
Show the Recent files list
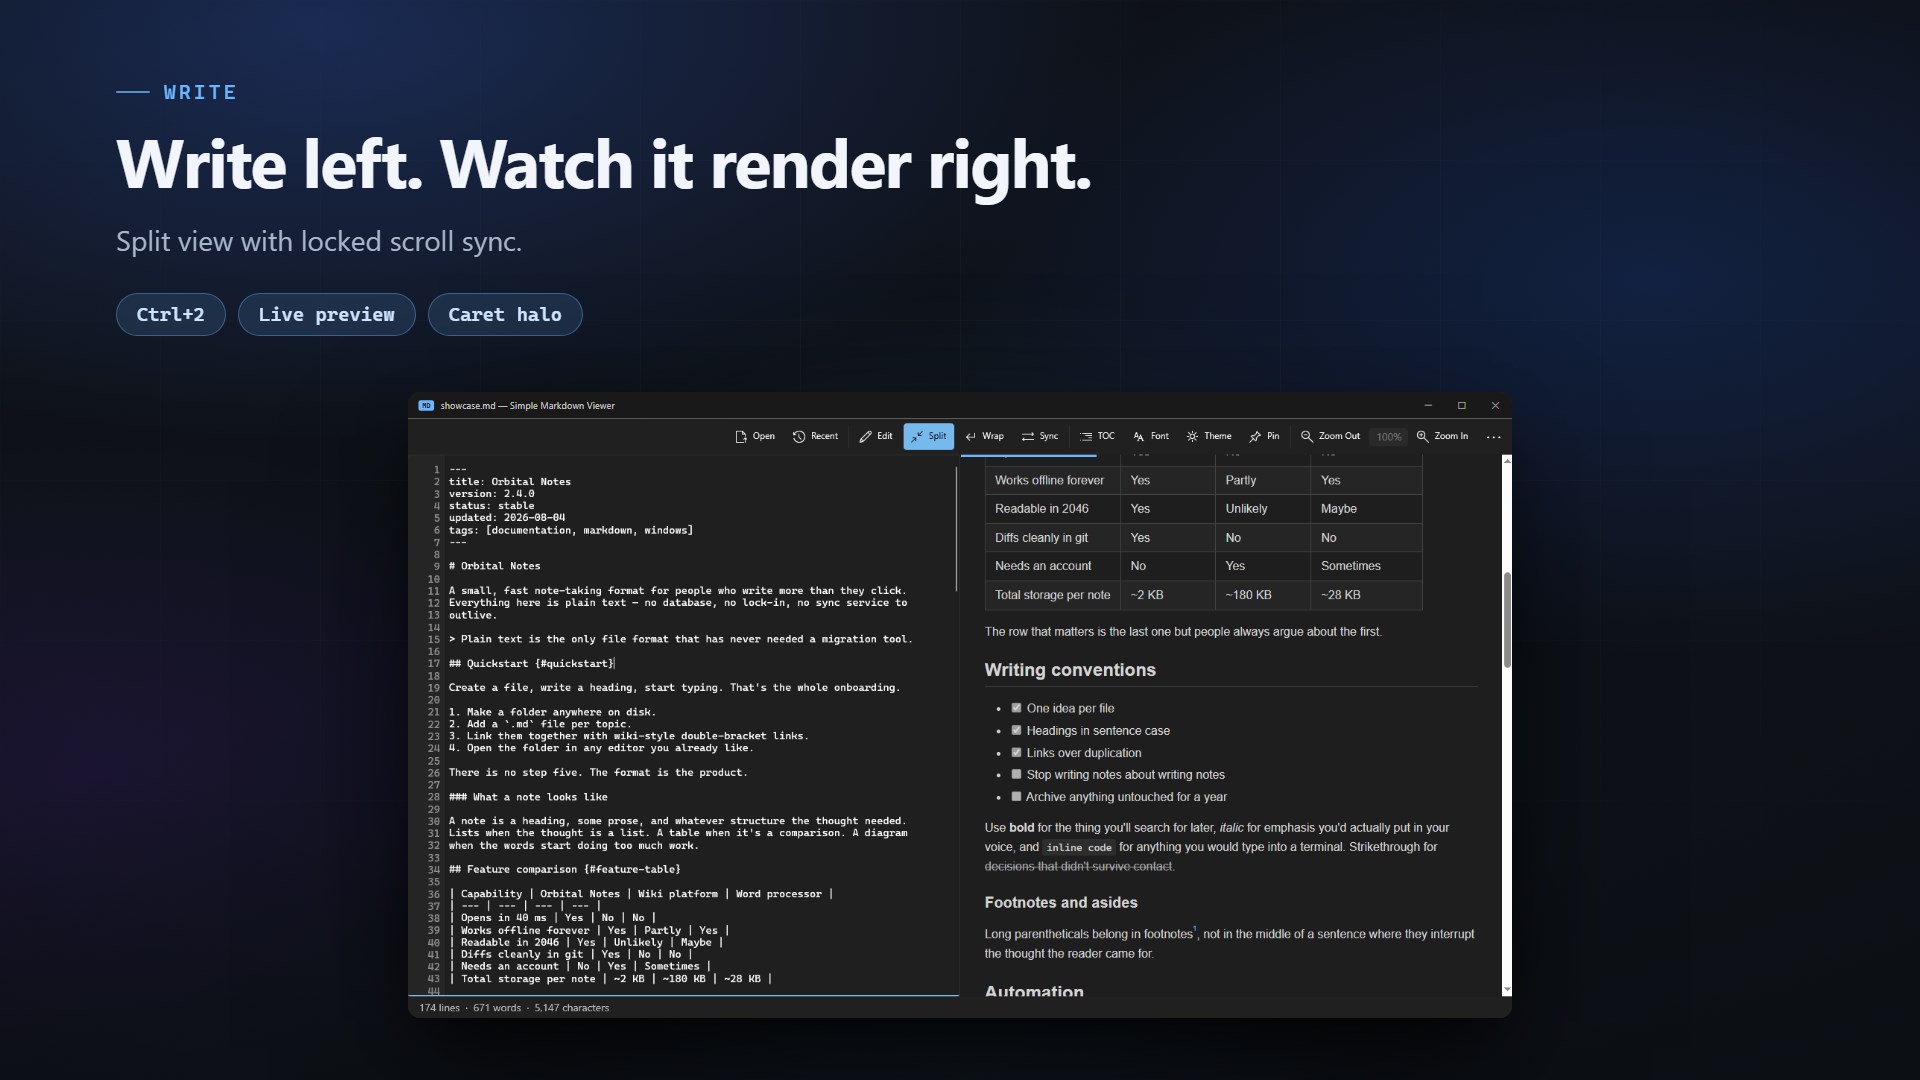[815, 436]
